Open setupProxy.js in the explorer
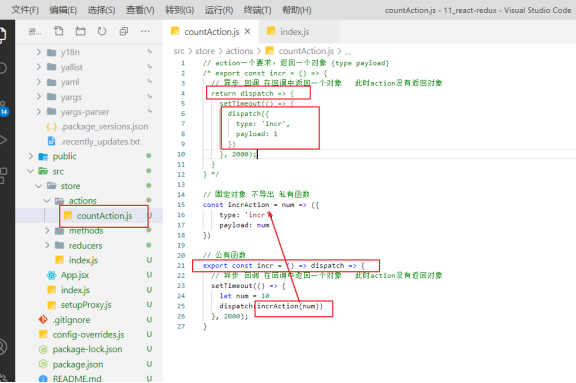 [x=89, y=305]
